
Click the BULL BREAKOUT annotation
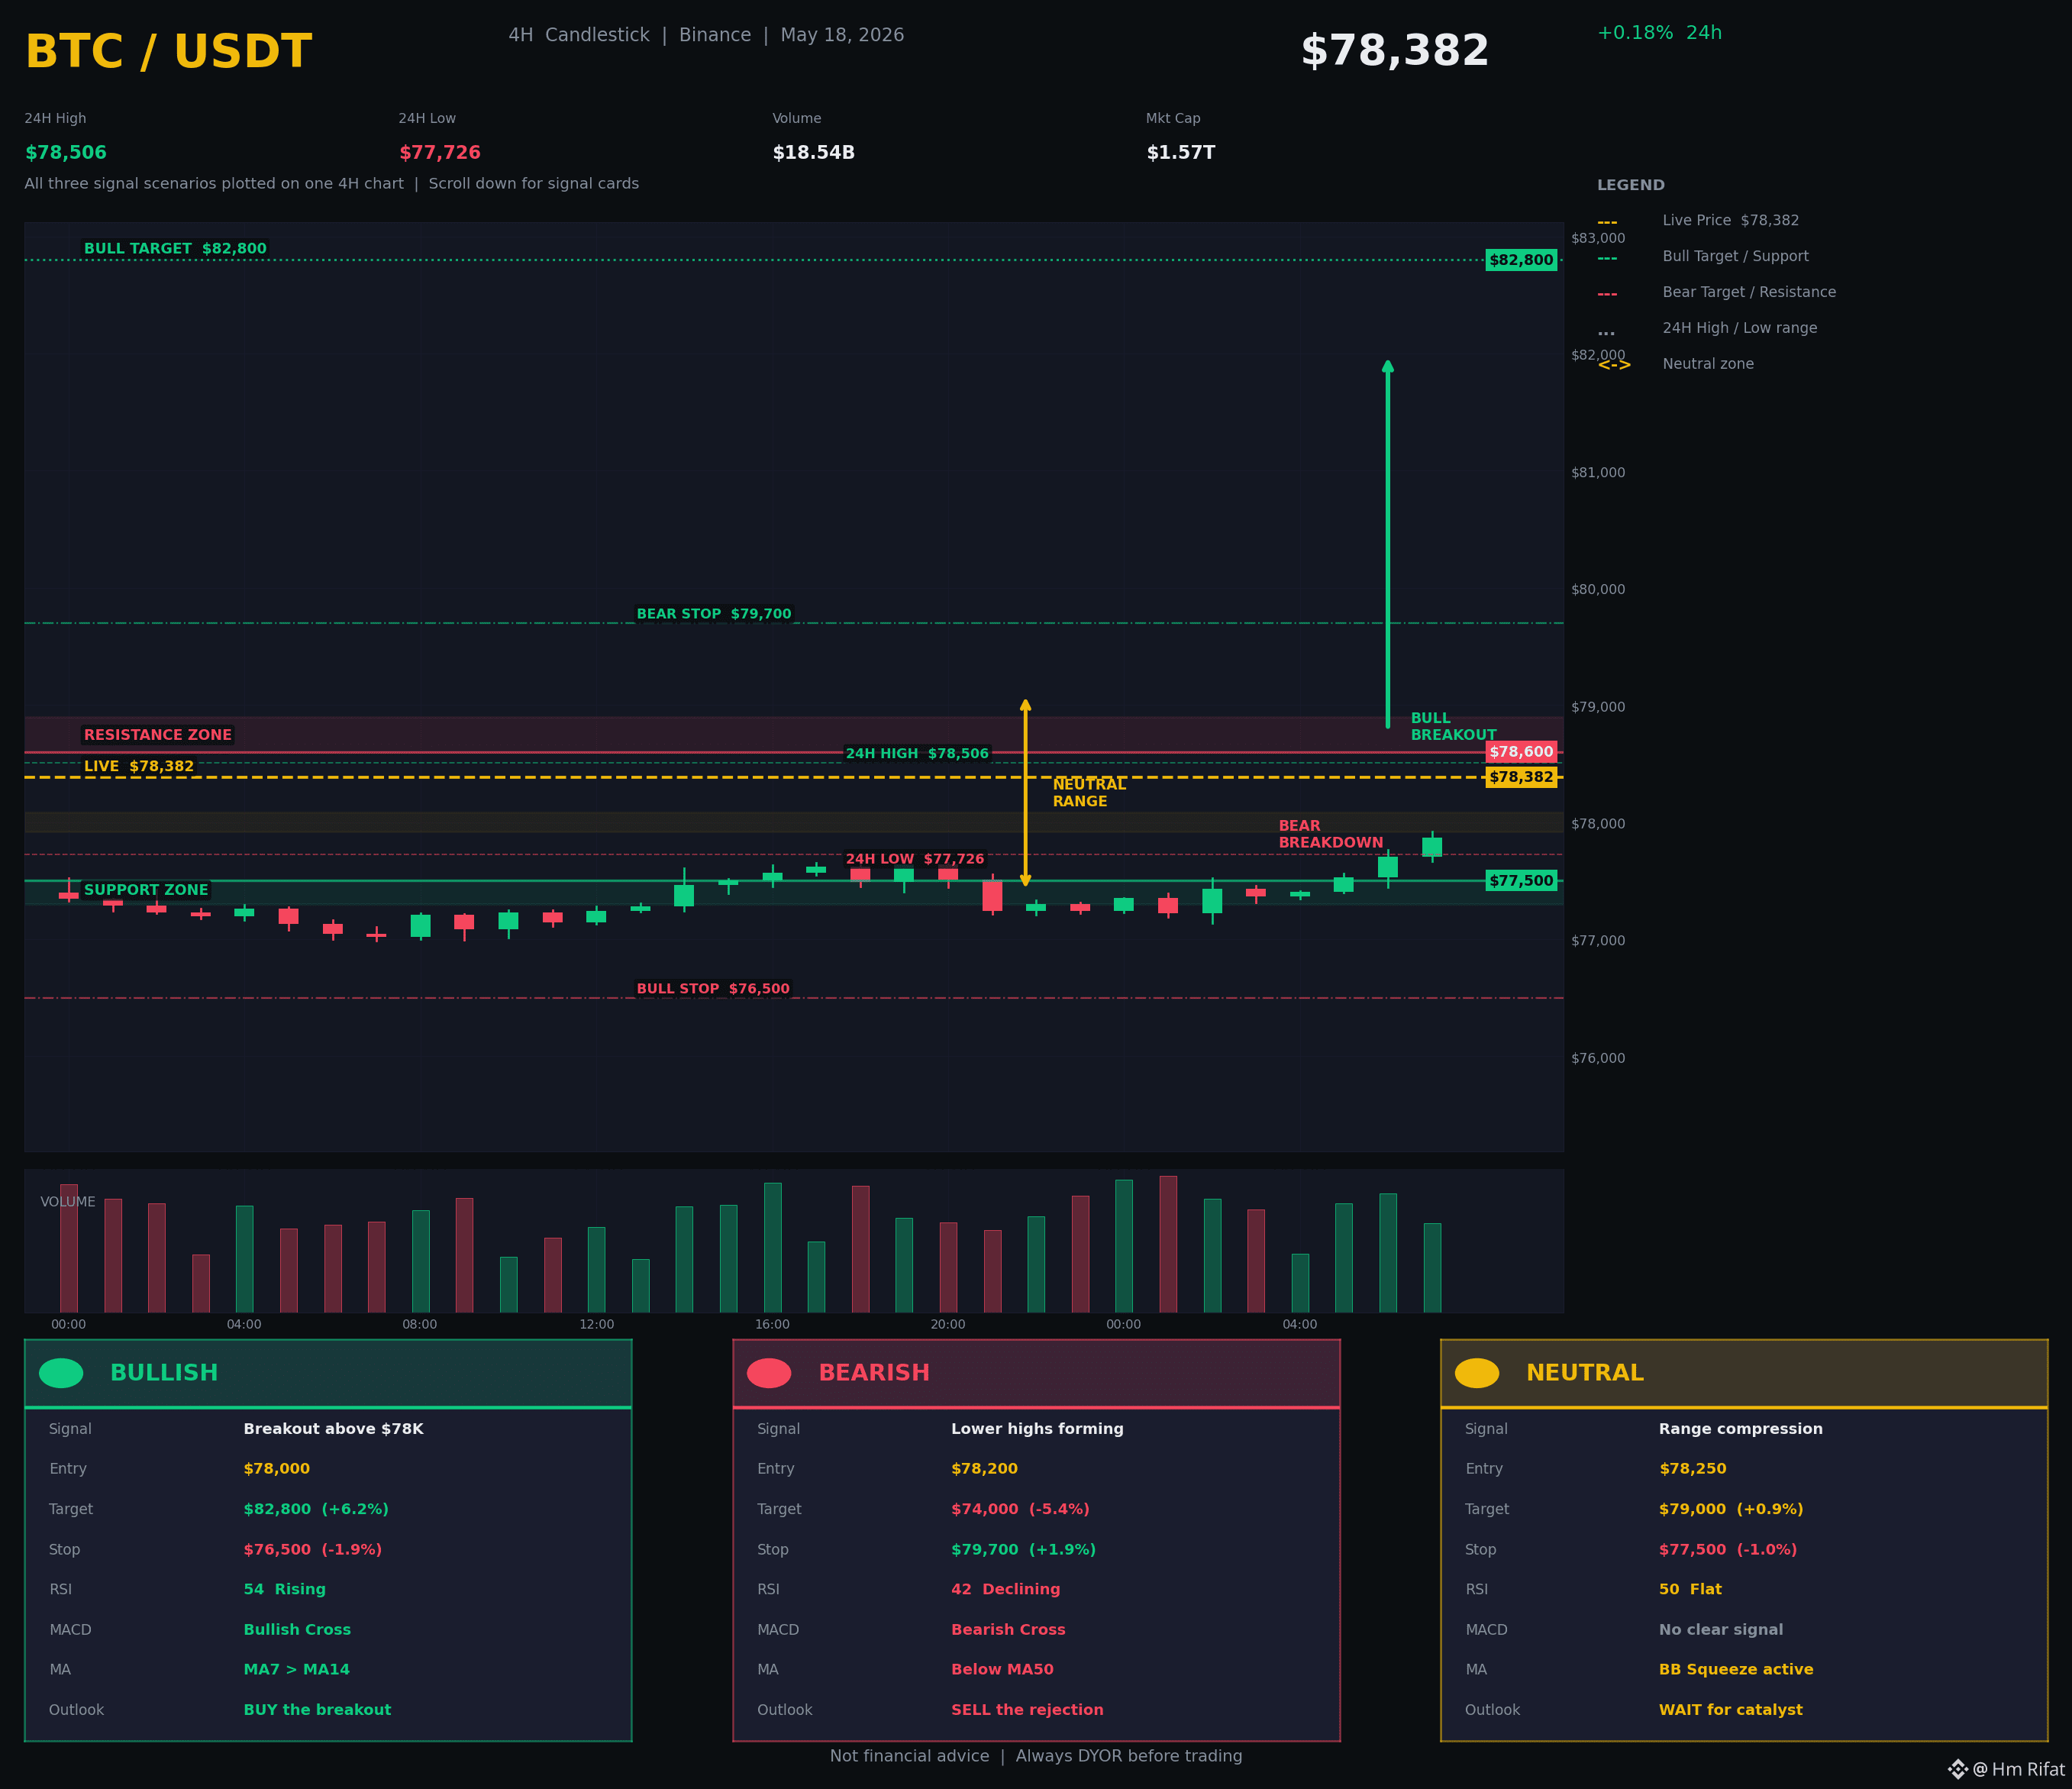click(x=1453, y=727)
